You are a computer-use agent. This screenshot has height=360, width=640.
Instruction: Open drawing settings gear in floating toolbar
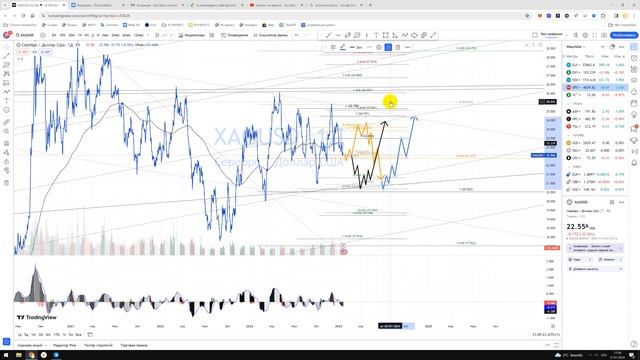(379, 47)
